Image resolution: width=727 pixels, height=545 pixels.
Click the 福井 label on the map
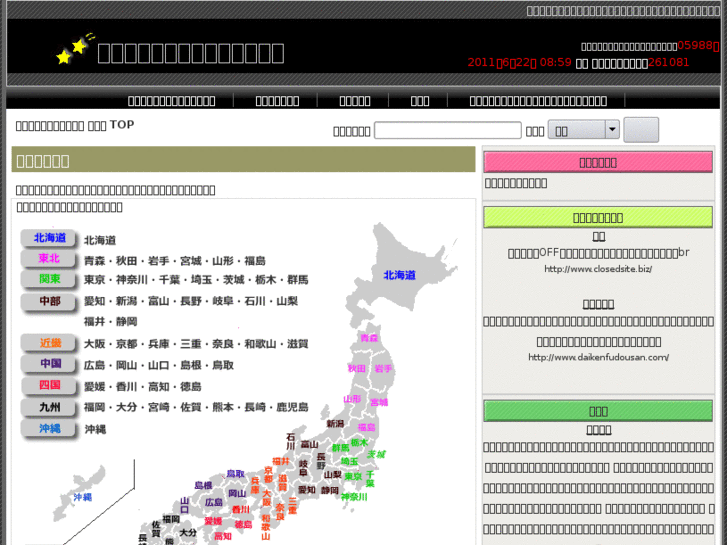(x=281, y=461)
